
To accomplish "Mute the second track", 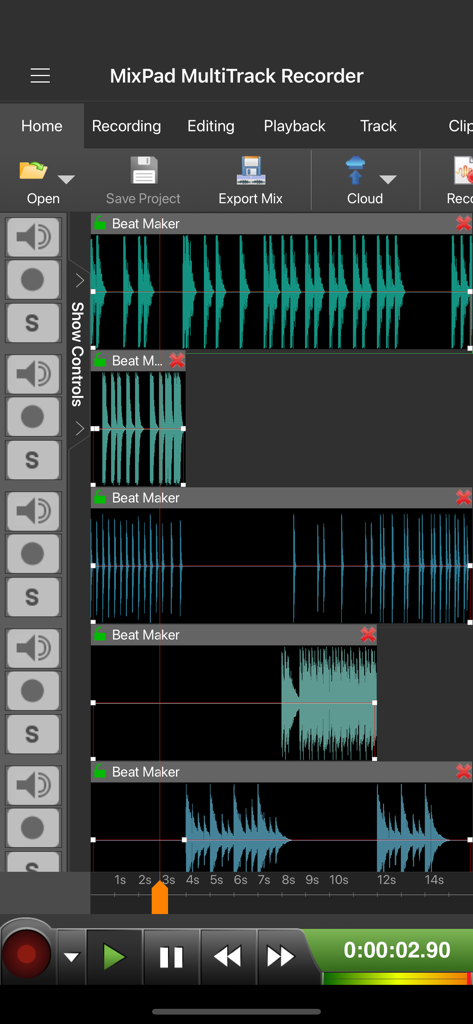I will click(33, 374).
